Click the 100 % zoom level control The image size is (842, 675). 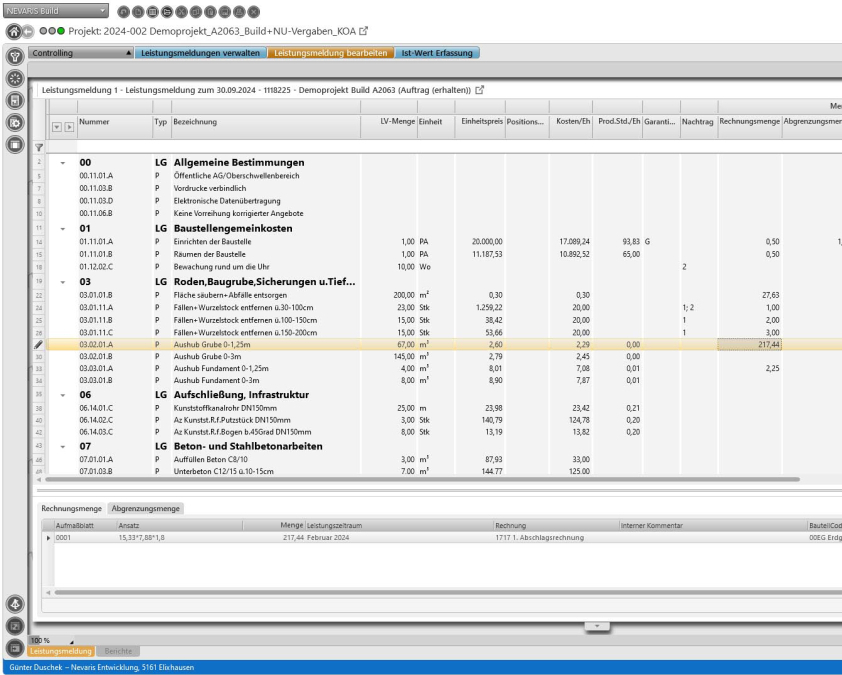[x=40, y=639]
